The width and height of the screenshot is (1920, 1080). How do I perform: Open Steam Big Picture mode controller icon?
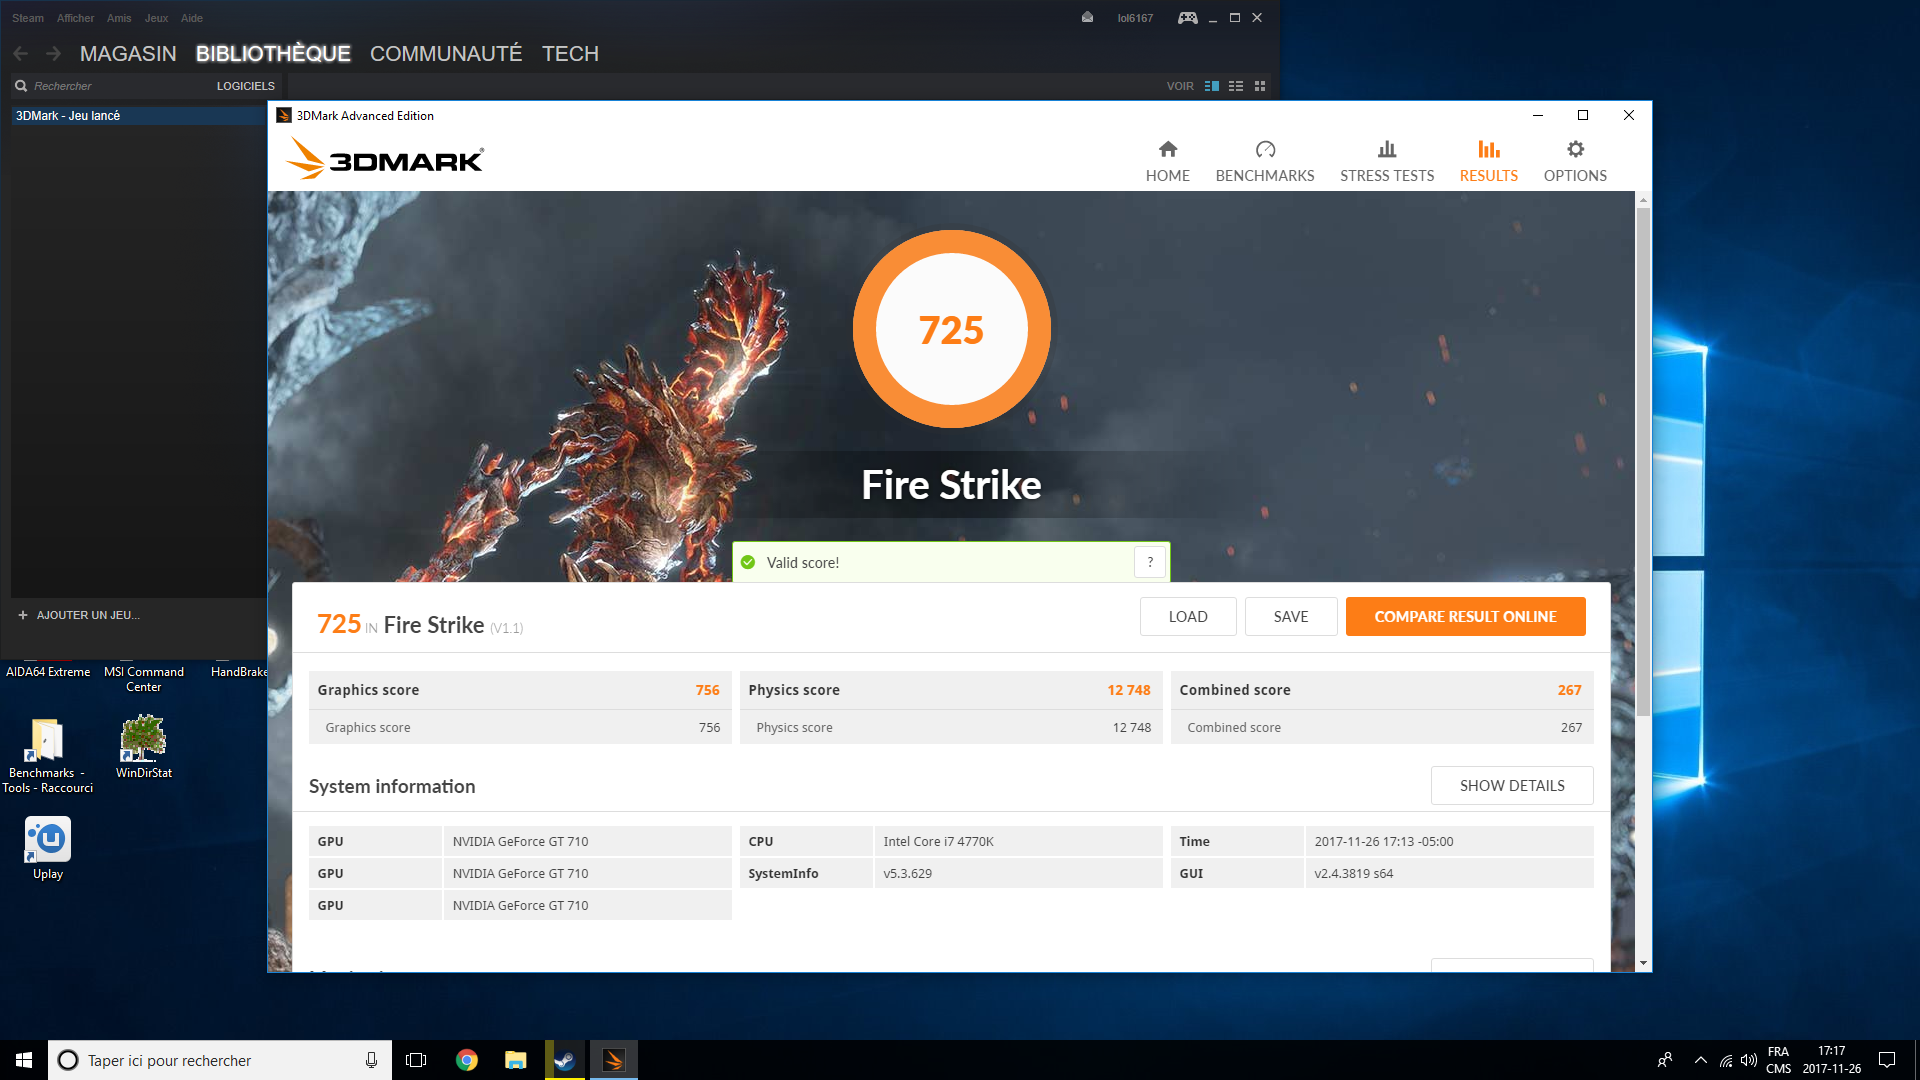click(1187, 18)
